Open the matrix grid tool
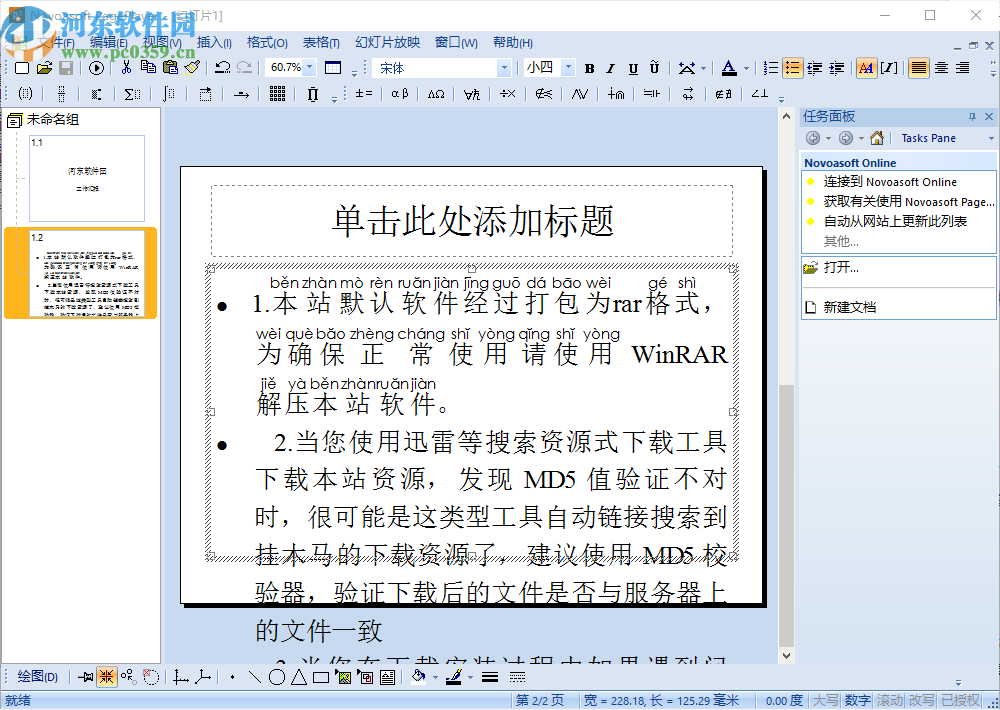 tap(277, 94)
